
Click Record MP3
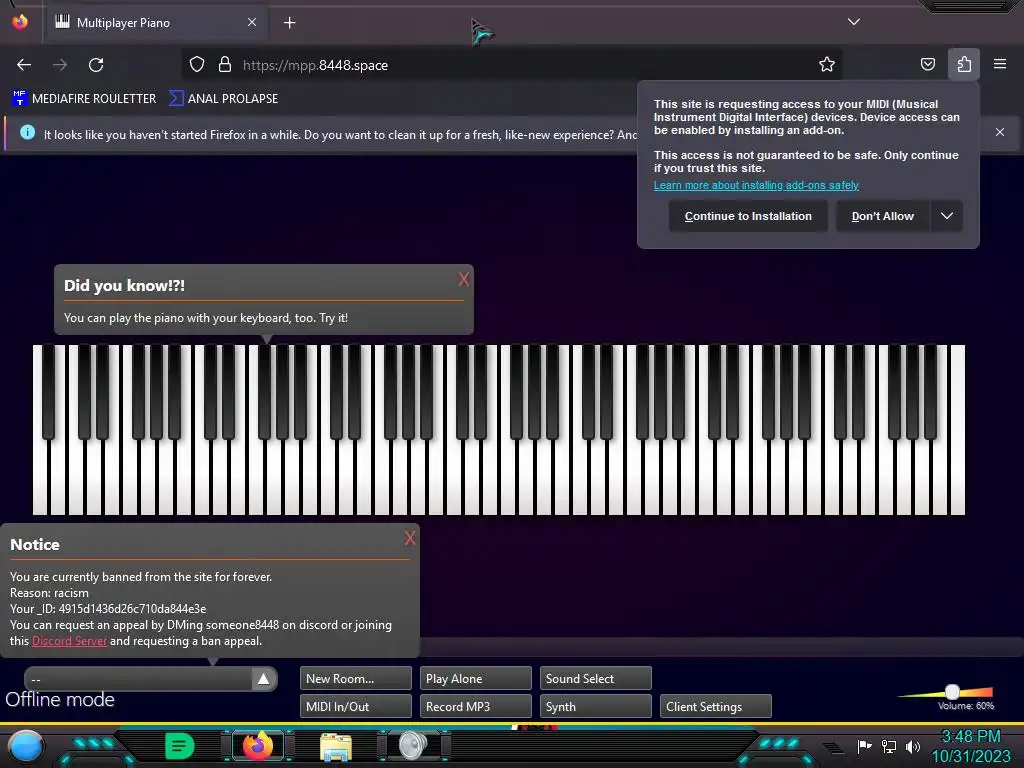point(475,707)
